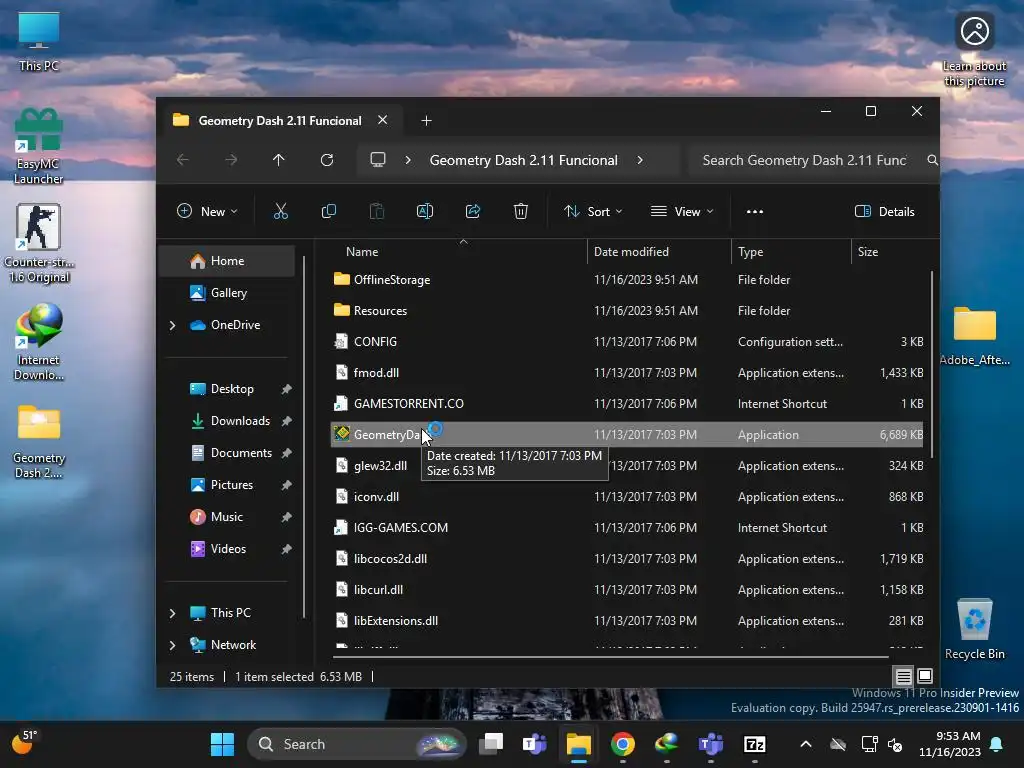Open Google Chrome from the taskbar

pyautogui.click(x=623, y=744)
